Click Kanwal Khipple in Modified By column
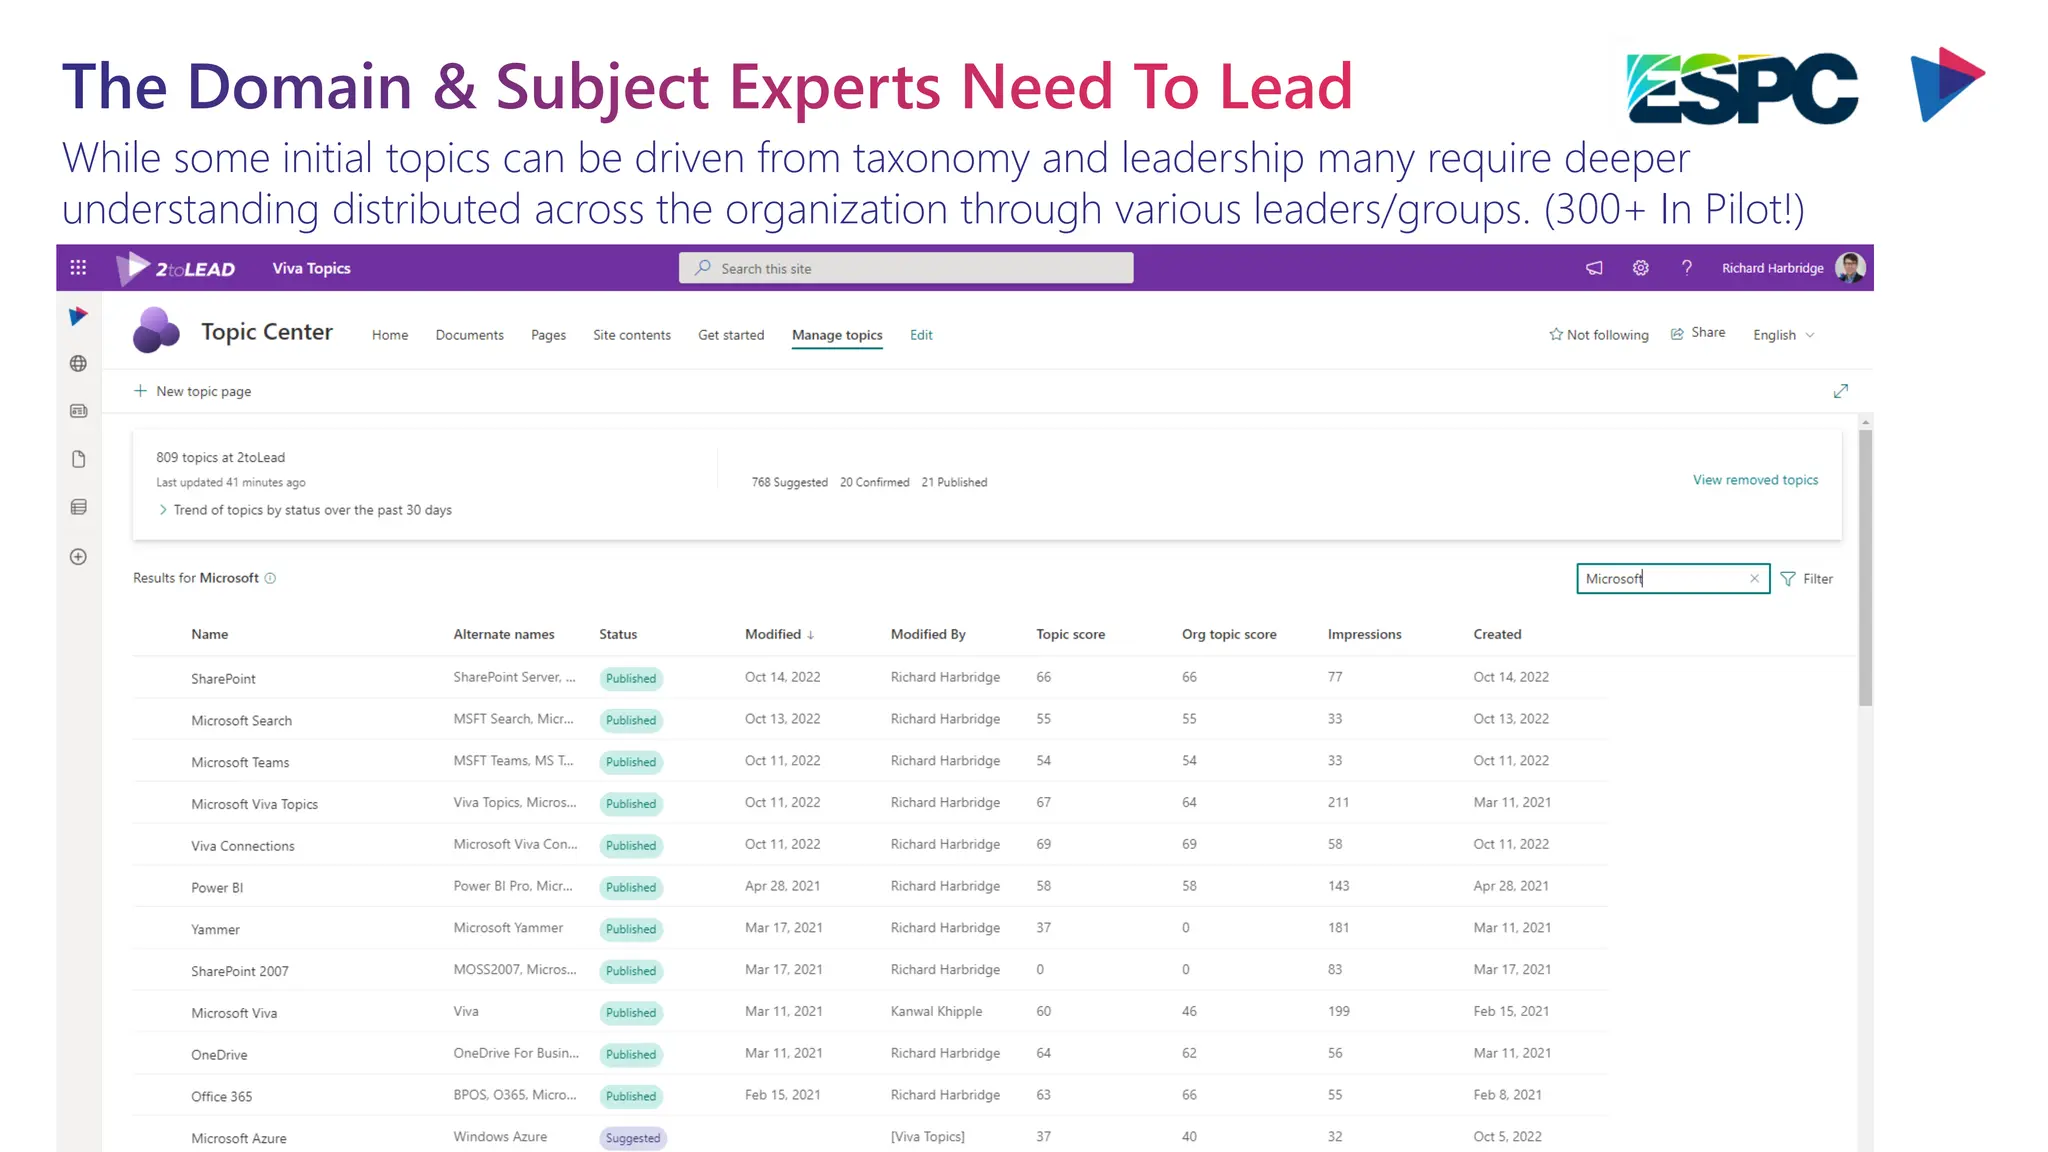 click(936, 1012)
